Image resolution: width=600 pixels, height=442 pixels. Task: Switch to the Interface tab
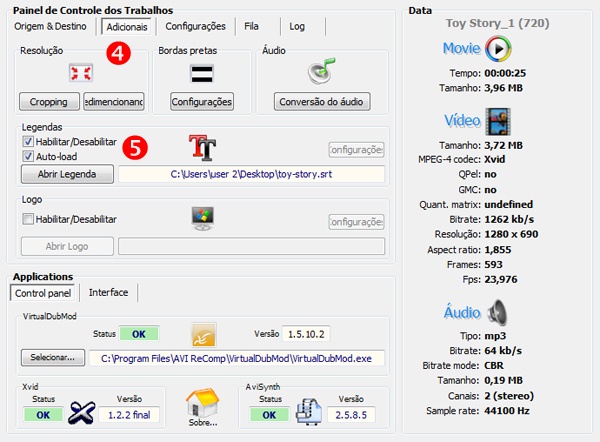tap(108, 292)
